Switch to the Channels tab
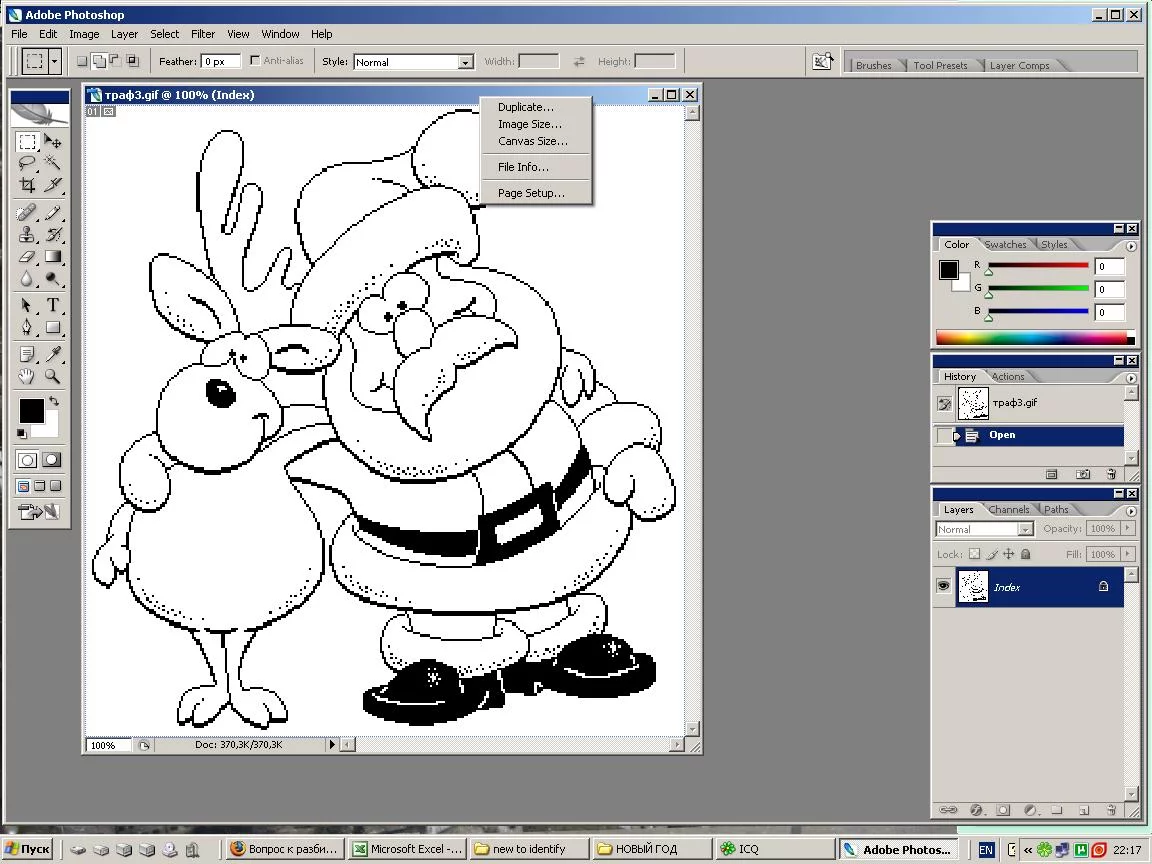 1009,509
